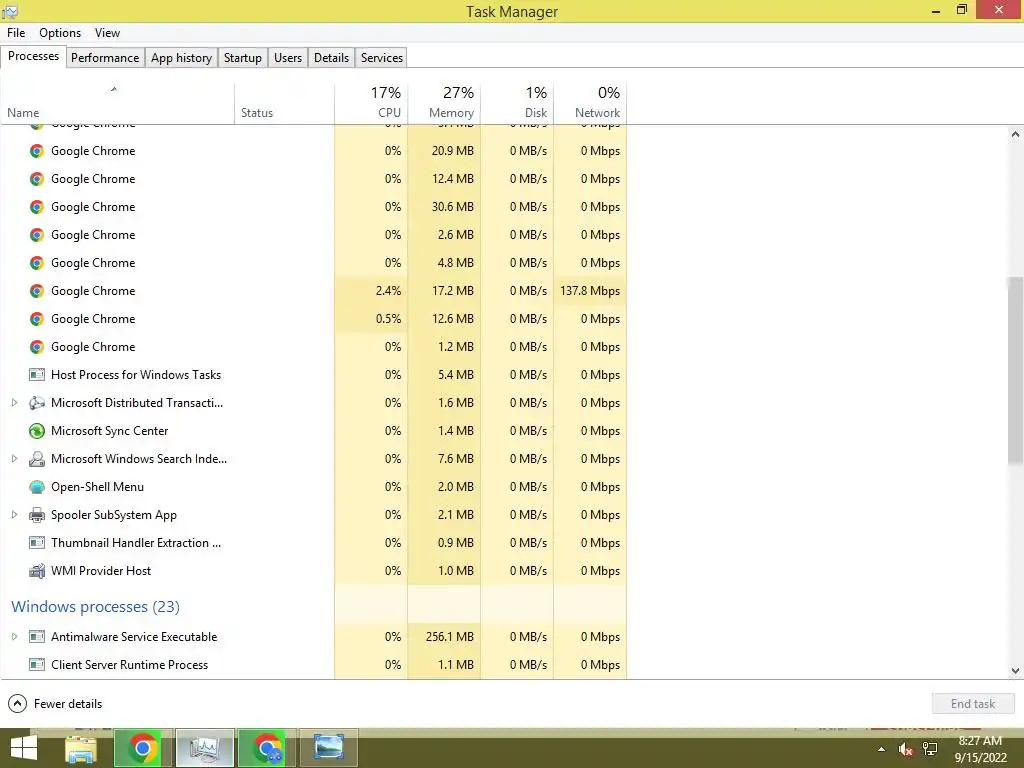Open the File menu

point(16,33)
